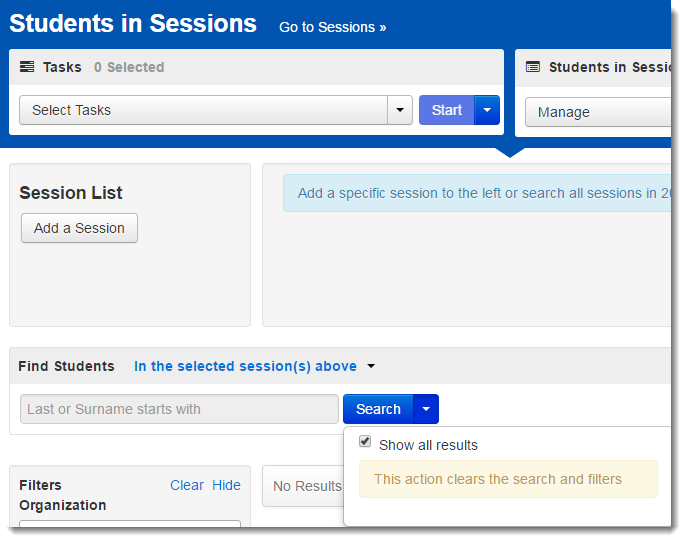Click the Students in Sessions panel icon

pos(532,67)
